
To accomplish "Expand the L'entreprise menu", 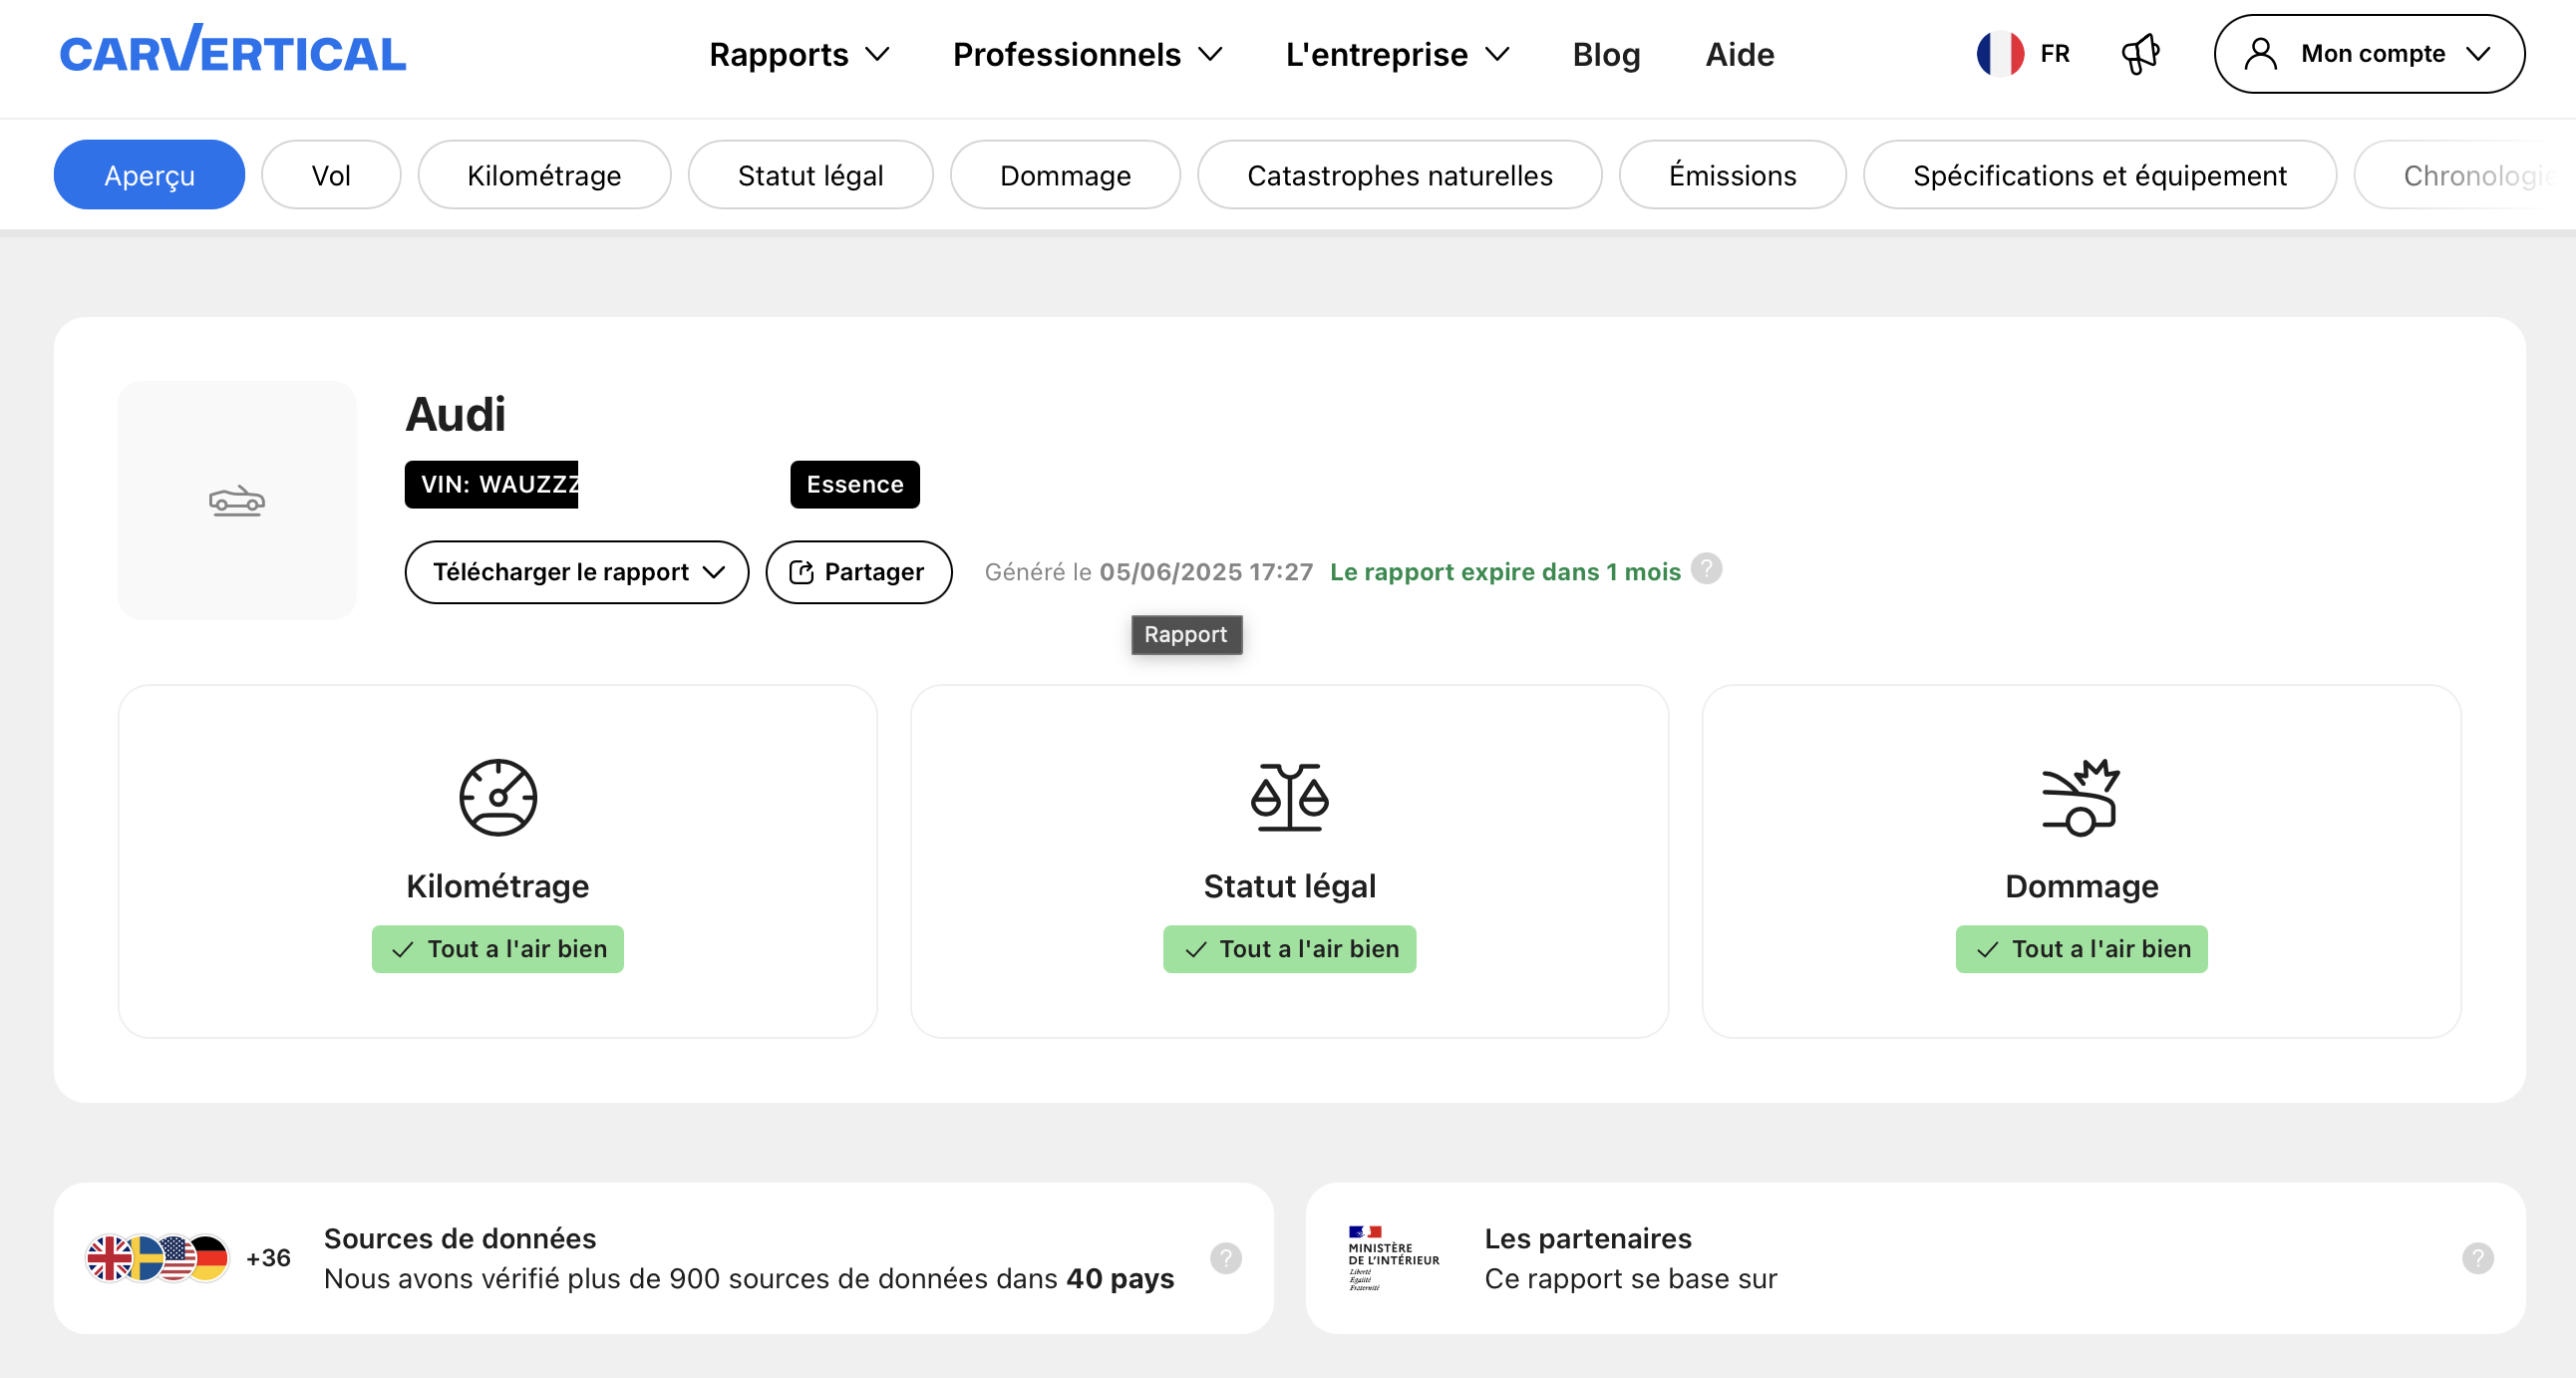I will [1397, 54].
